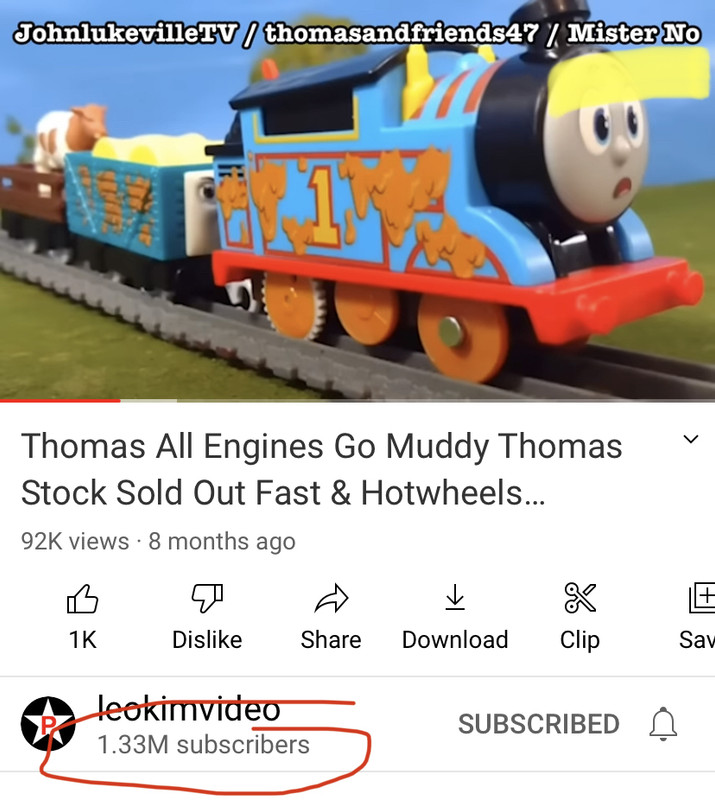
Task: Tap the Download label
Action: coord(455,640)
